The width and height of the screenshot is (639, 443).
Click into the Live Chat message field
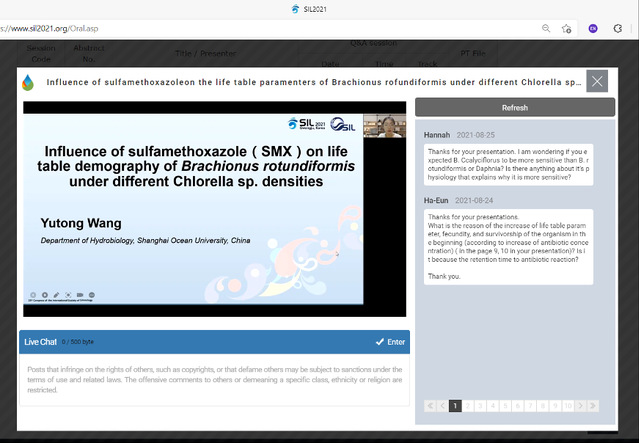(213, 379)
